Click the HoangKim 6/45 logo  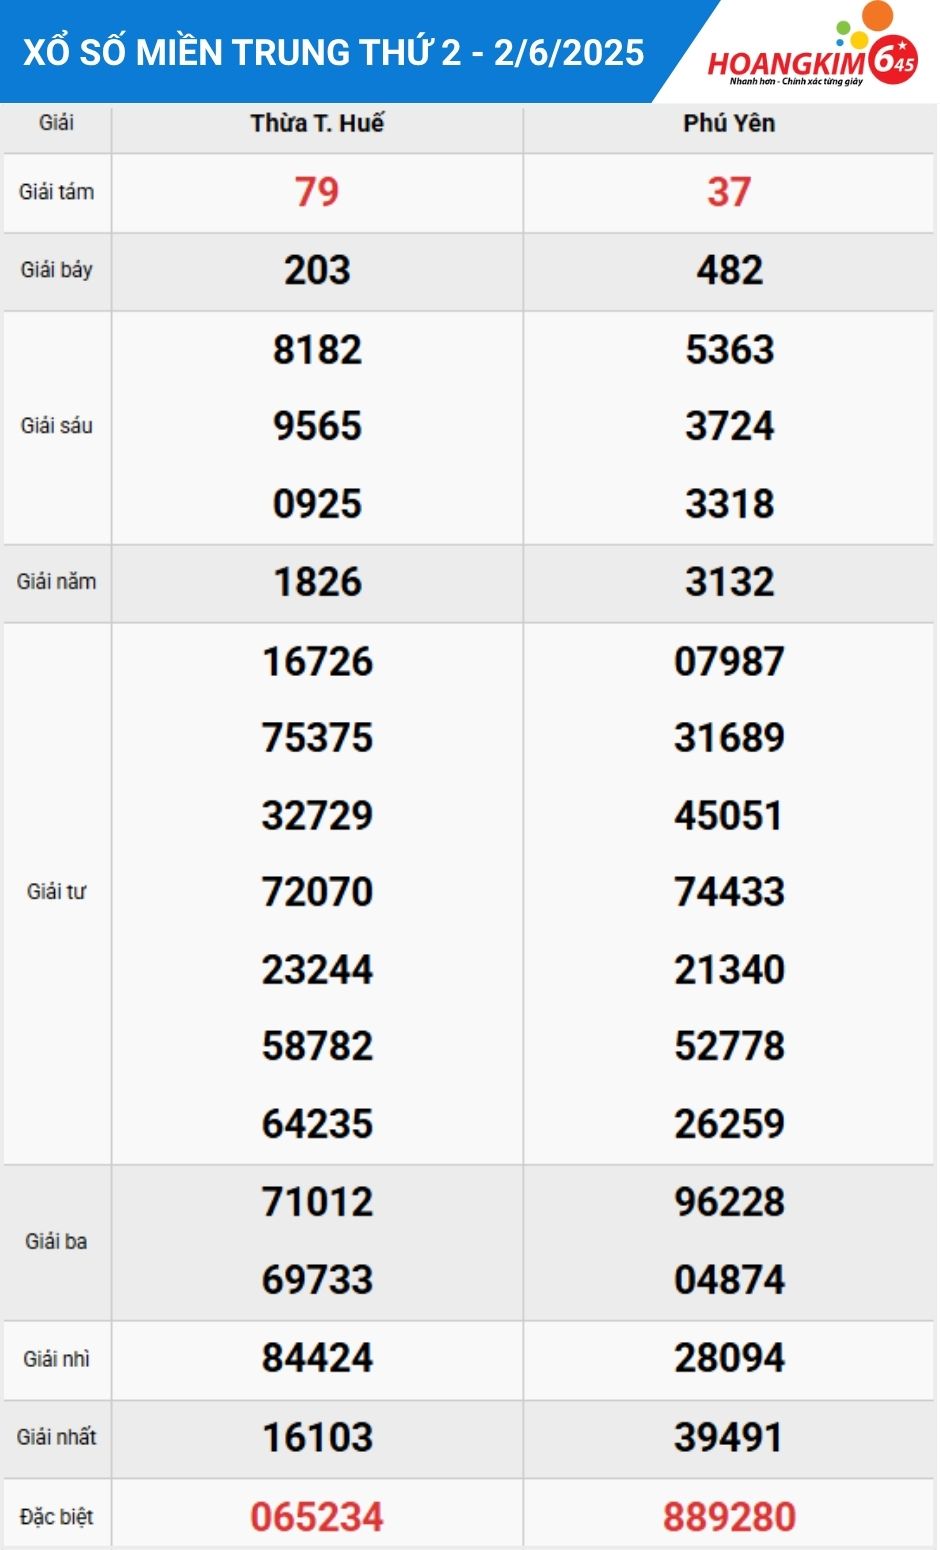[x=812, y=50]
